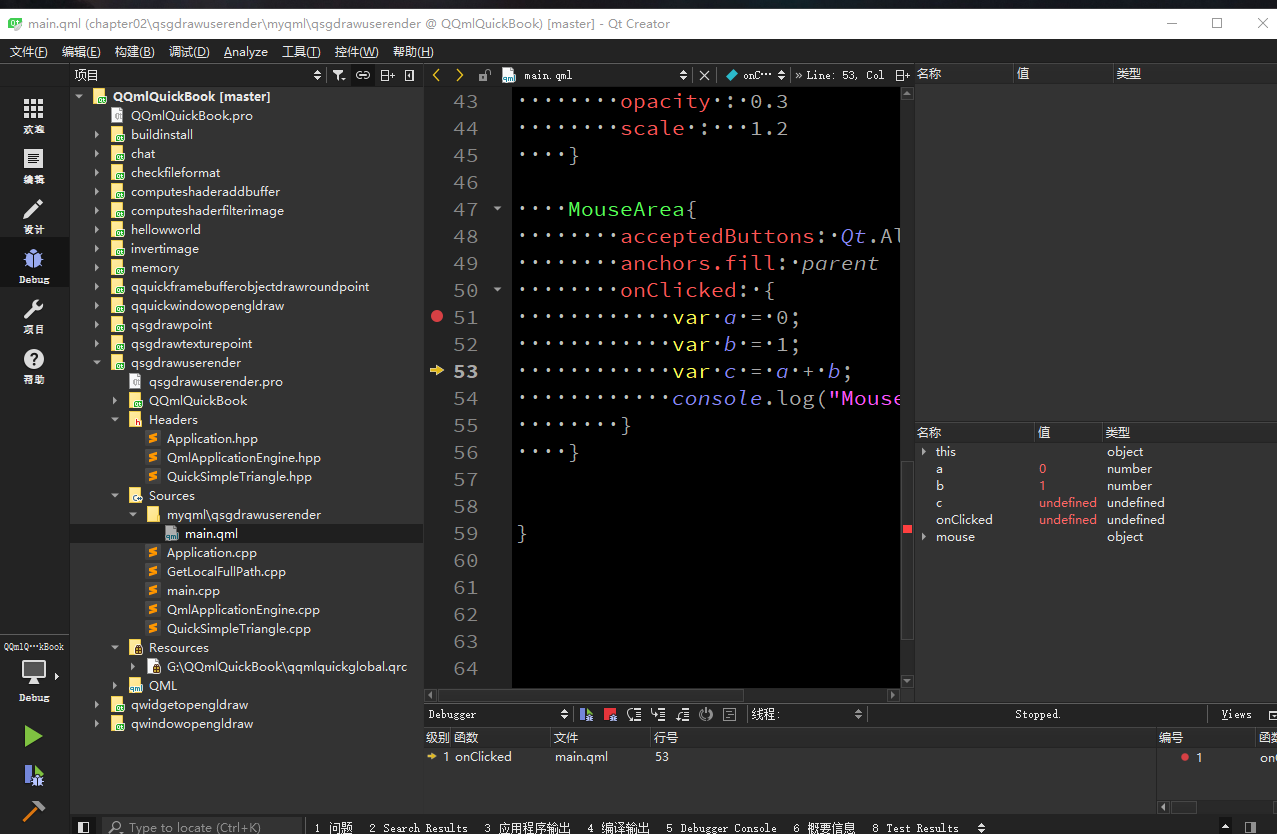This screenshot has width=1277, height=834.
Task: Build the project with the hammer icon
Action: pyautogui.click(x=33, y=811)
